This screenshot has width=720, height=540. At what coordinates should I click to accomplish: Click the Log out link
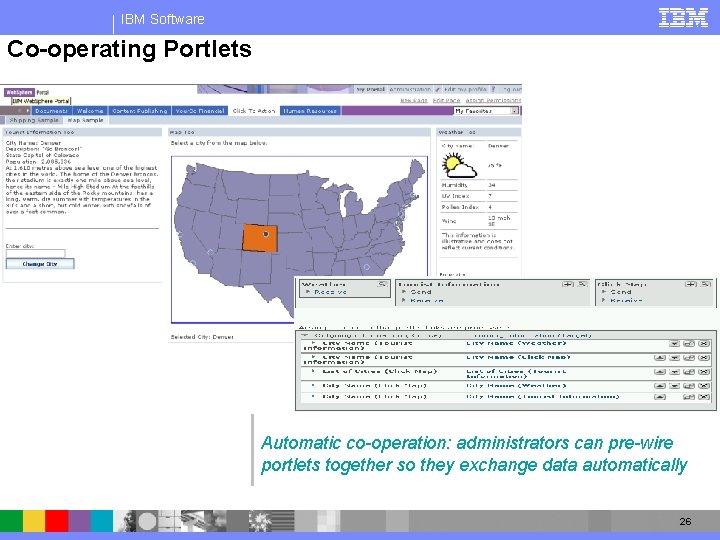pos(512,89)
